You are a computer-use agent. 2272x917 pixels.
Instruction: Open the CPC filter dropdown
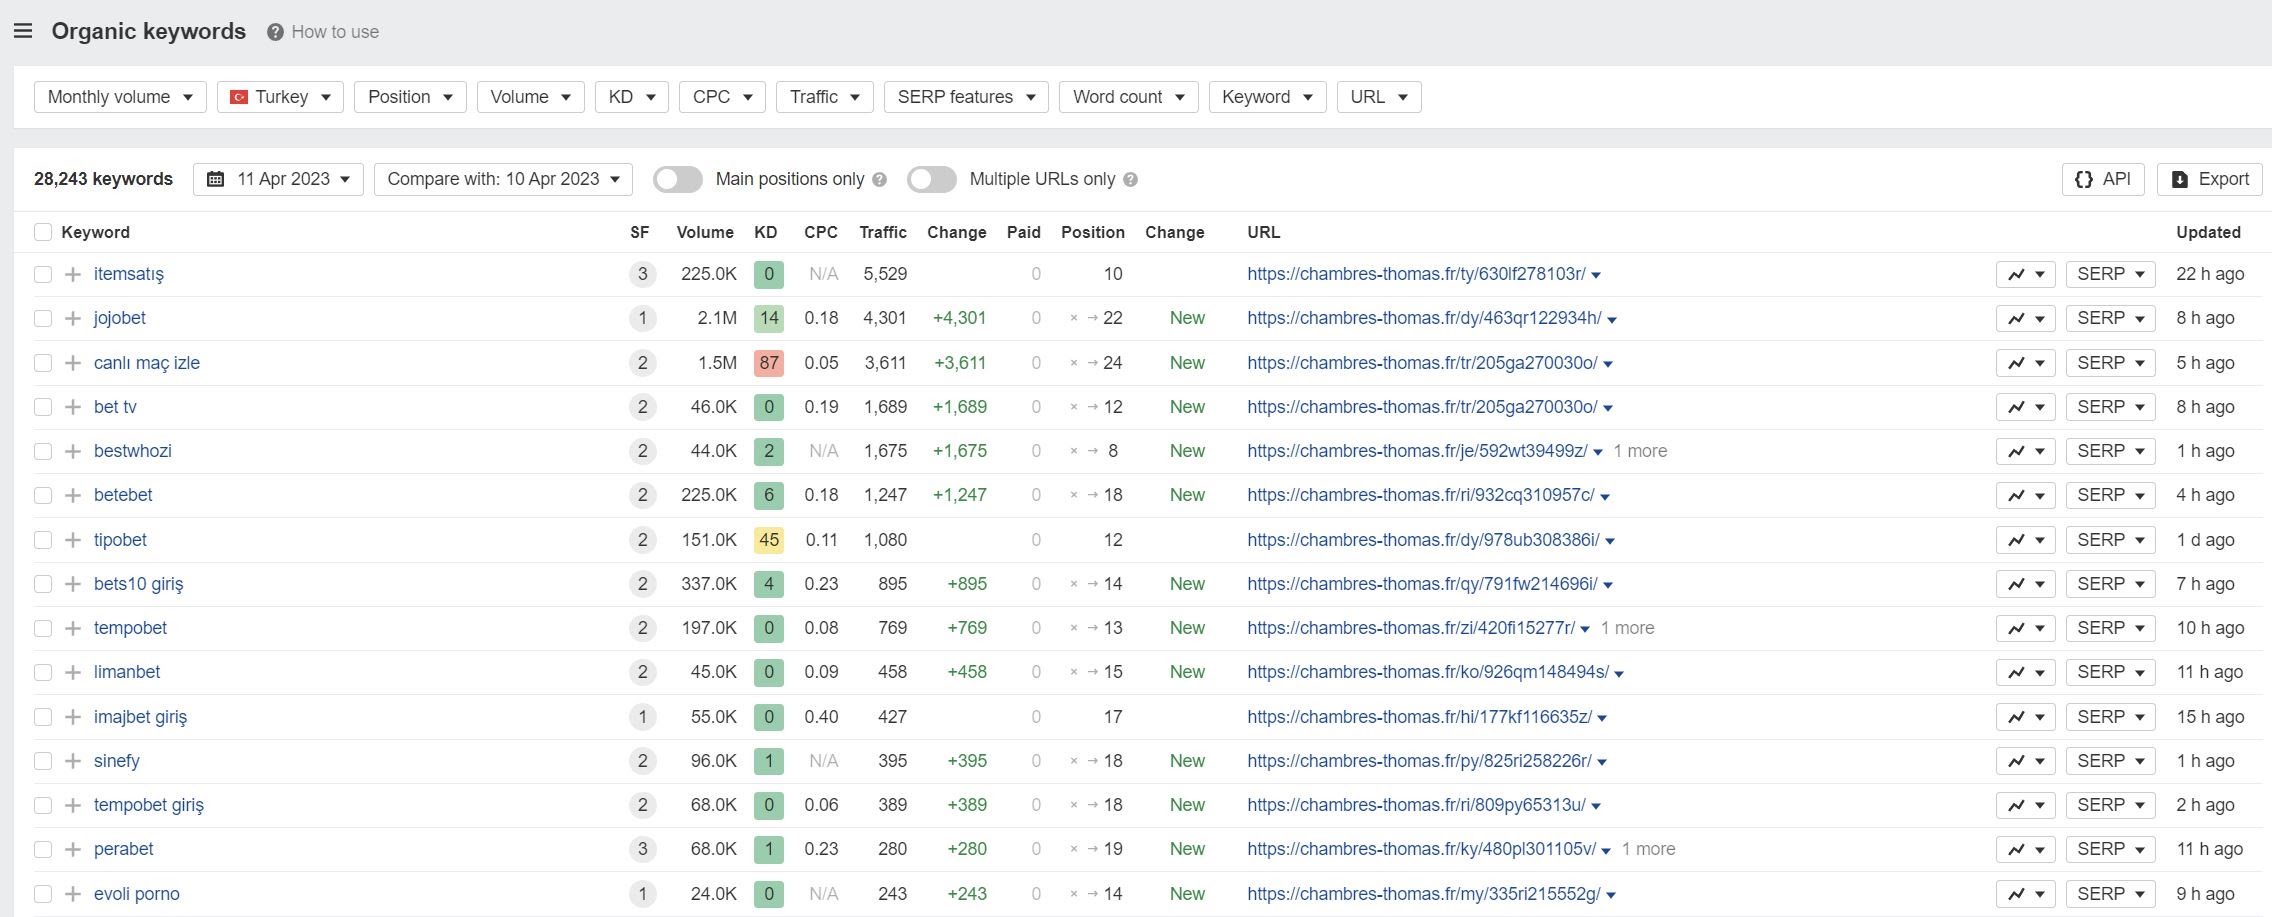tap(722, 97)
